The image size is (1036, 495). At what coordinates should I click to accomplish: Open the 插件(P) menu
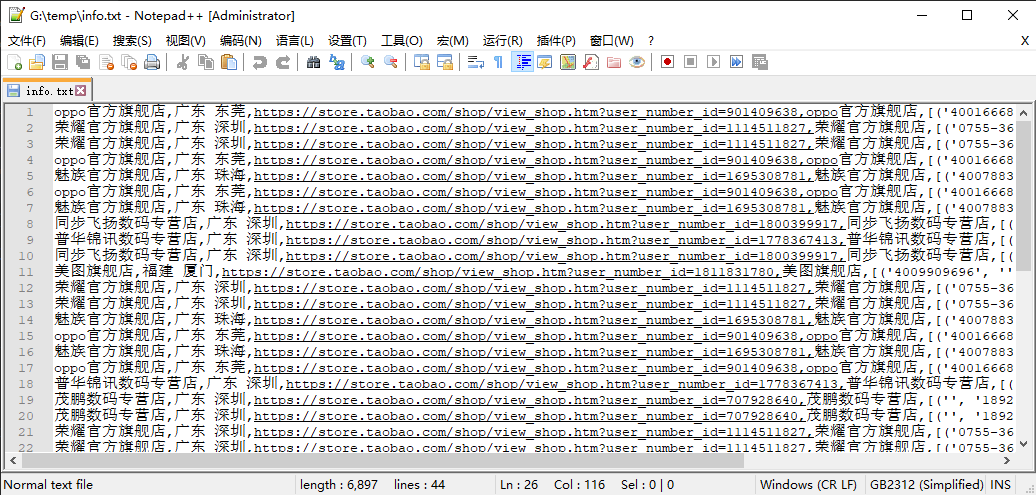pyautogui.click(x=556, y=40)
